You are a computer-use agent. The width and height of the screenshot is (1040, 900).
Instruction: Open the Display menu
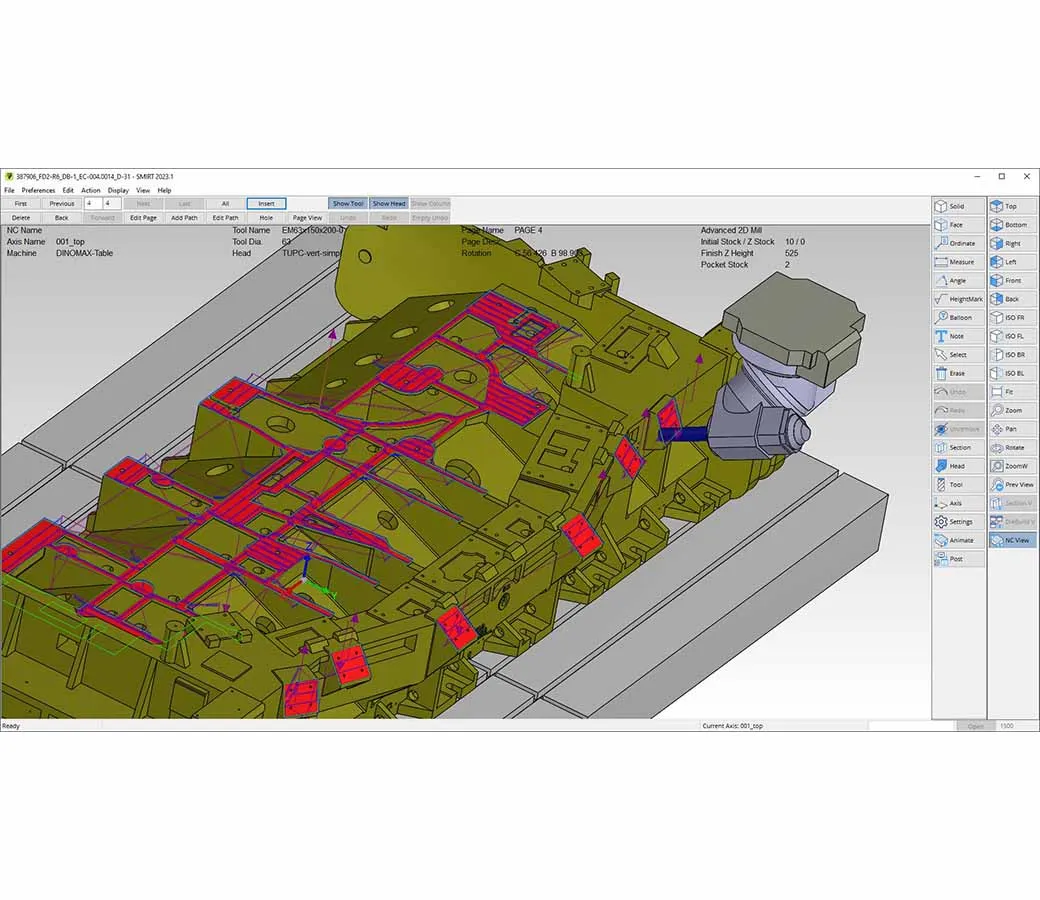click(118, 190)
